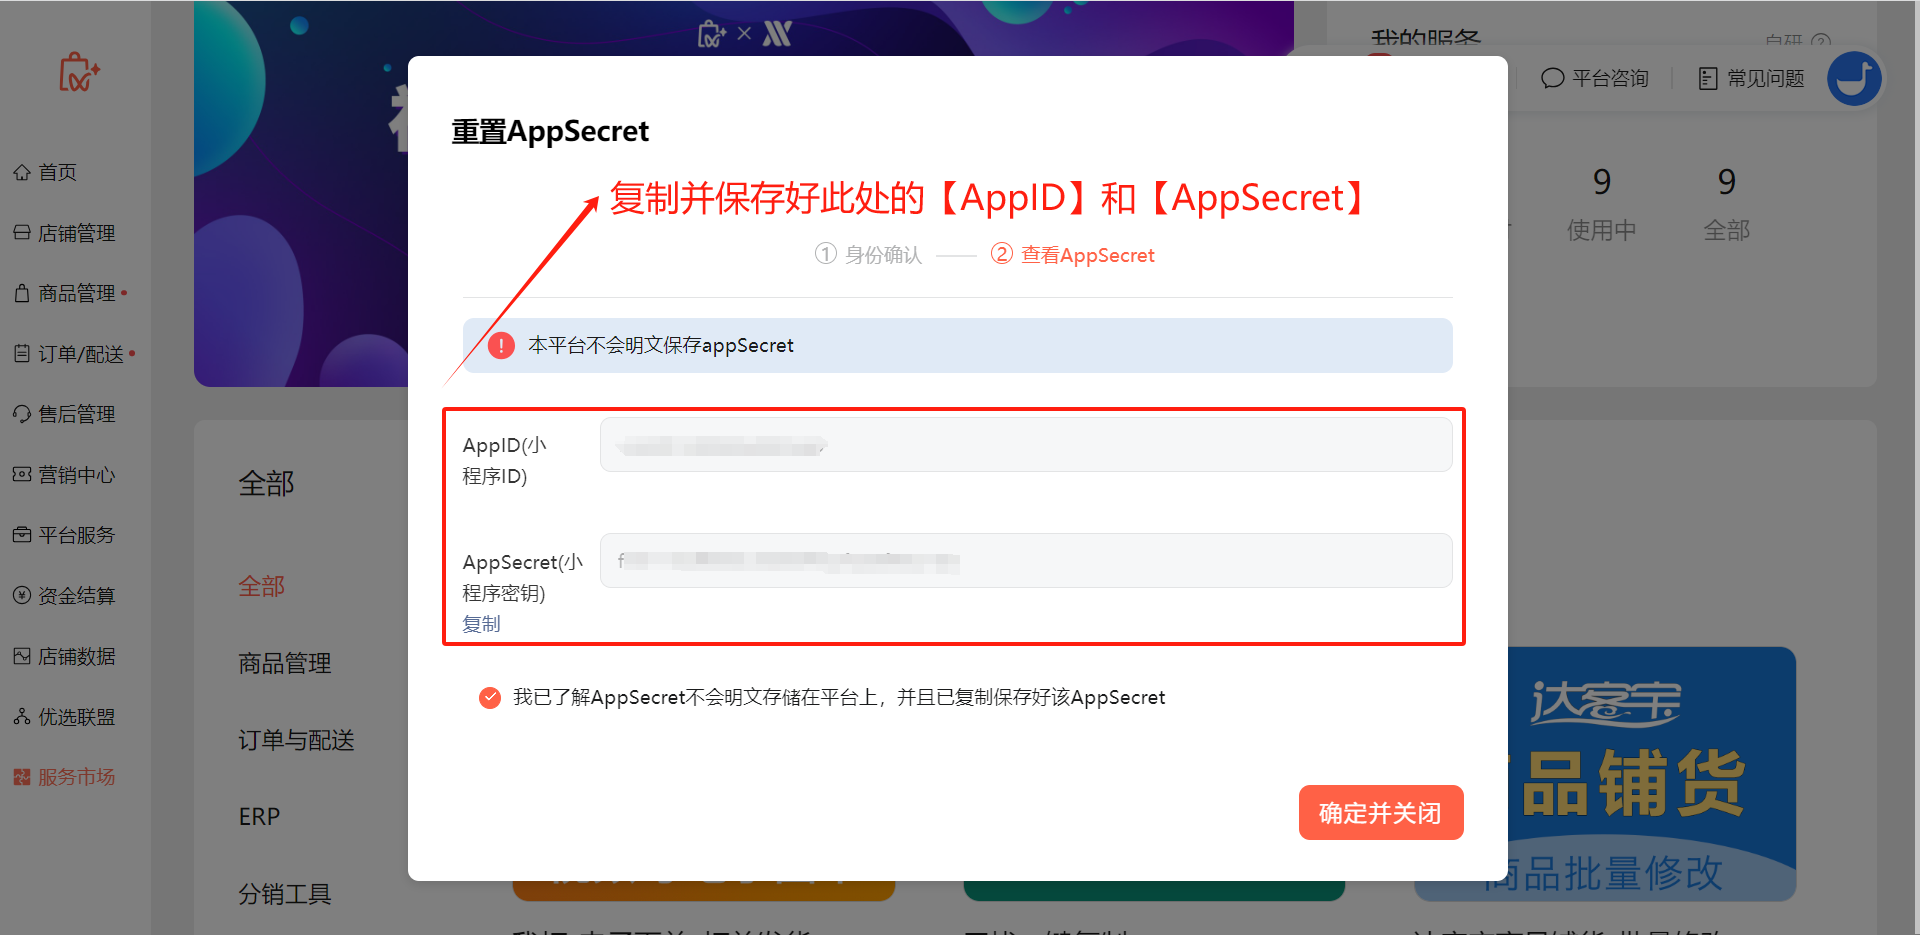
Task: Click the blue user avatar
Action: click(1854, 78)
